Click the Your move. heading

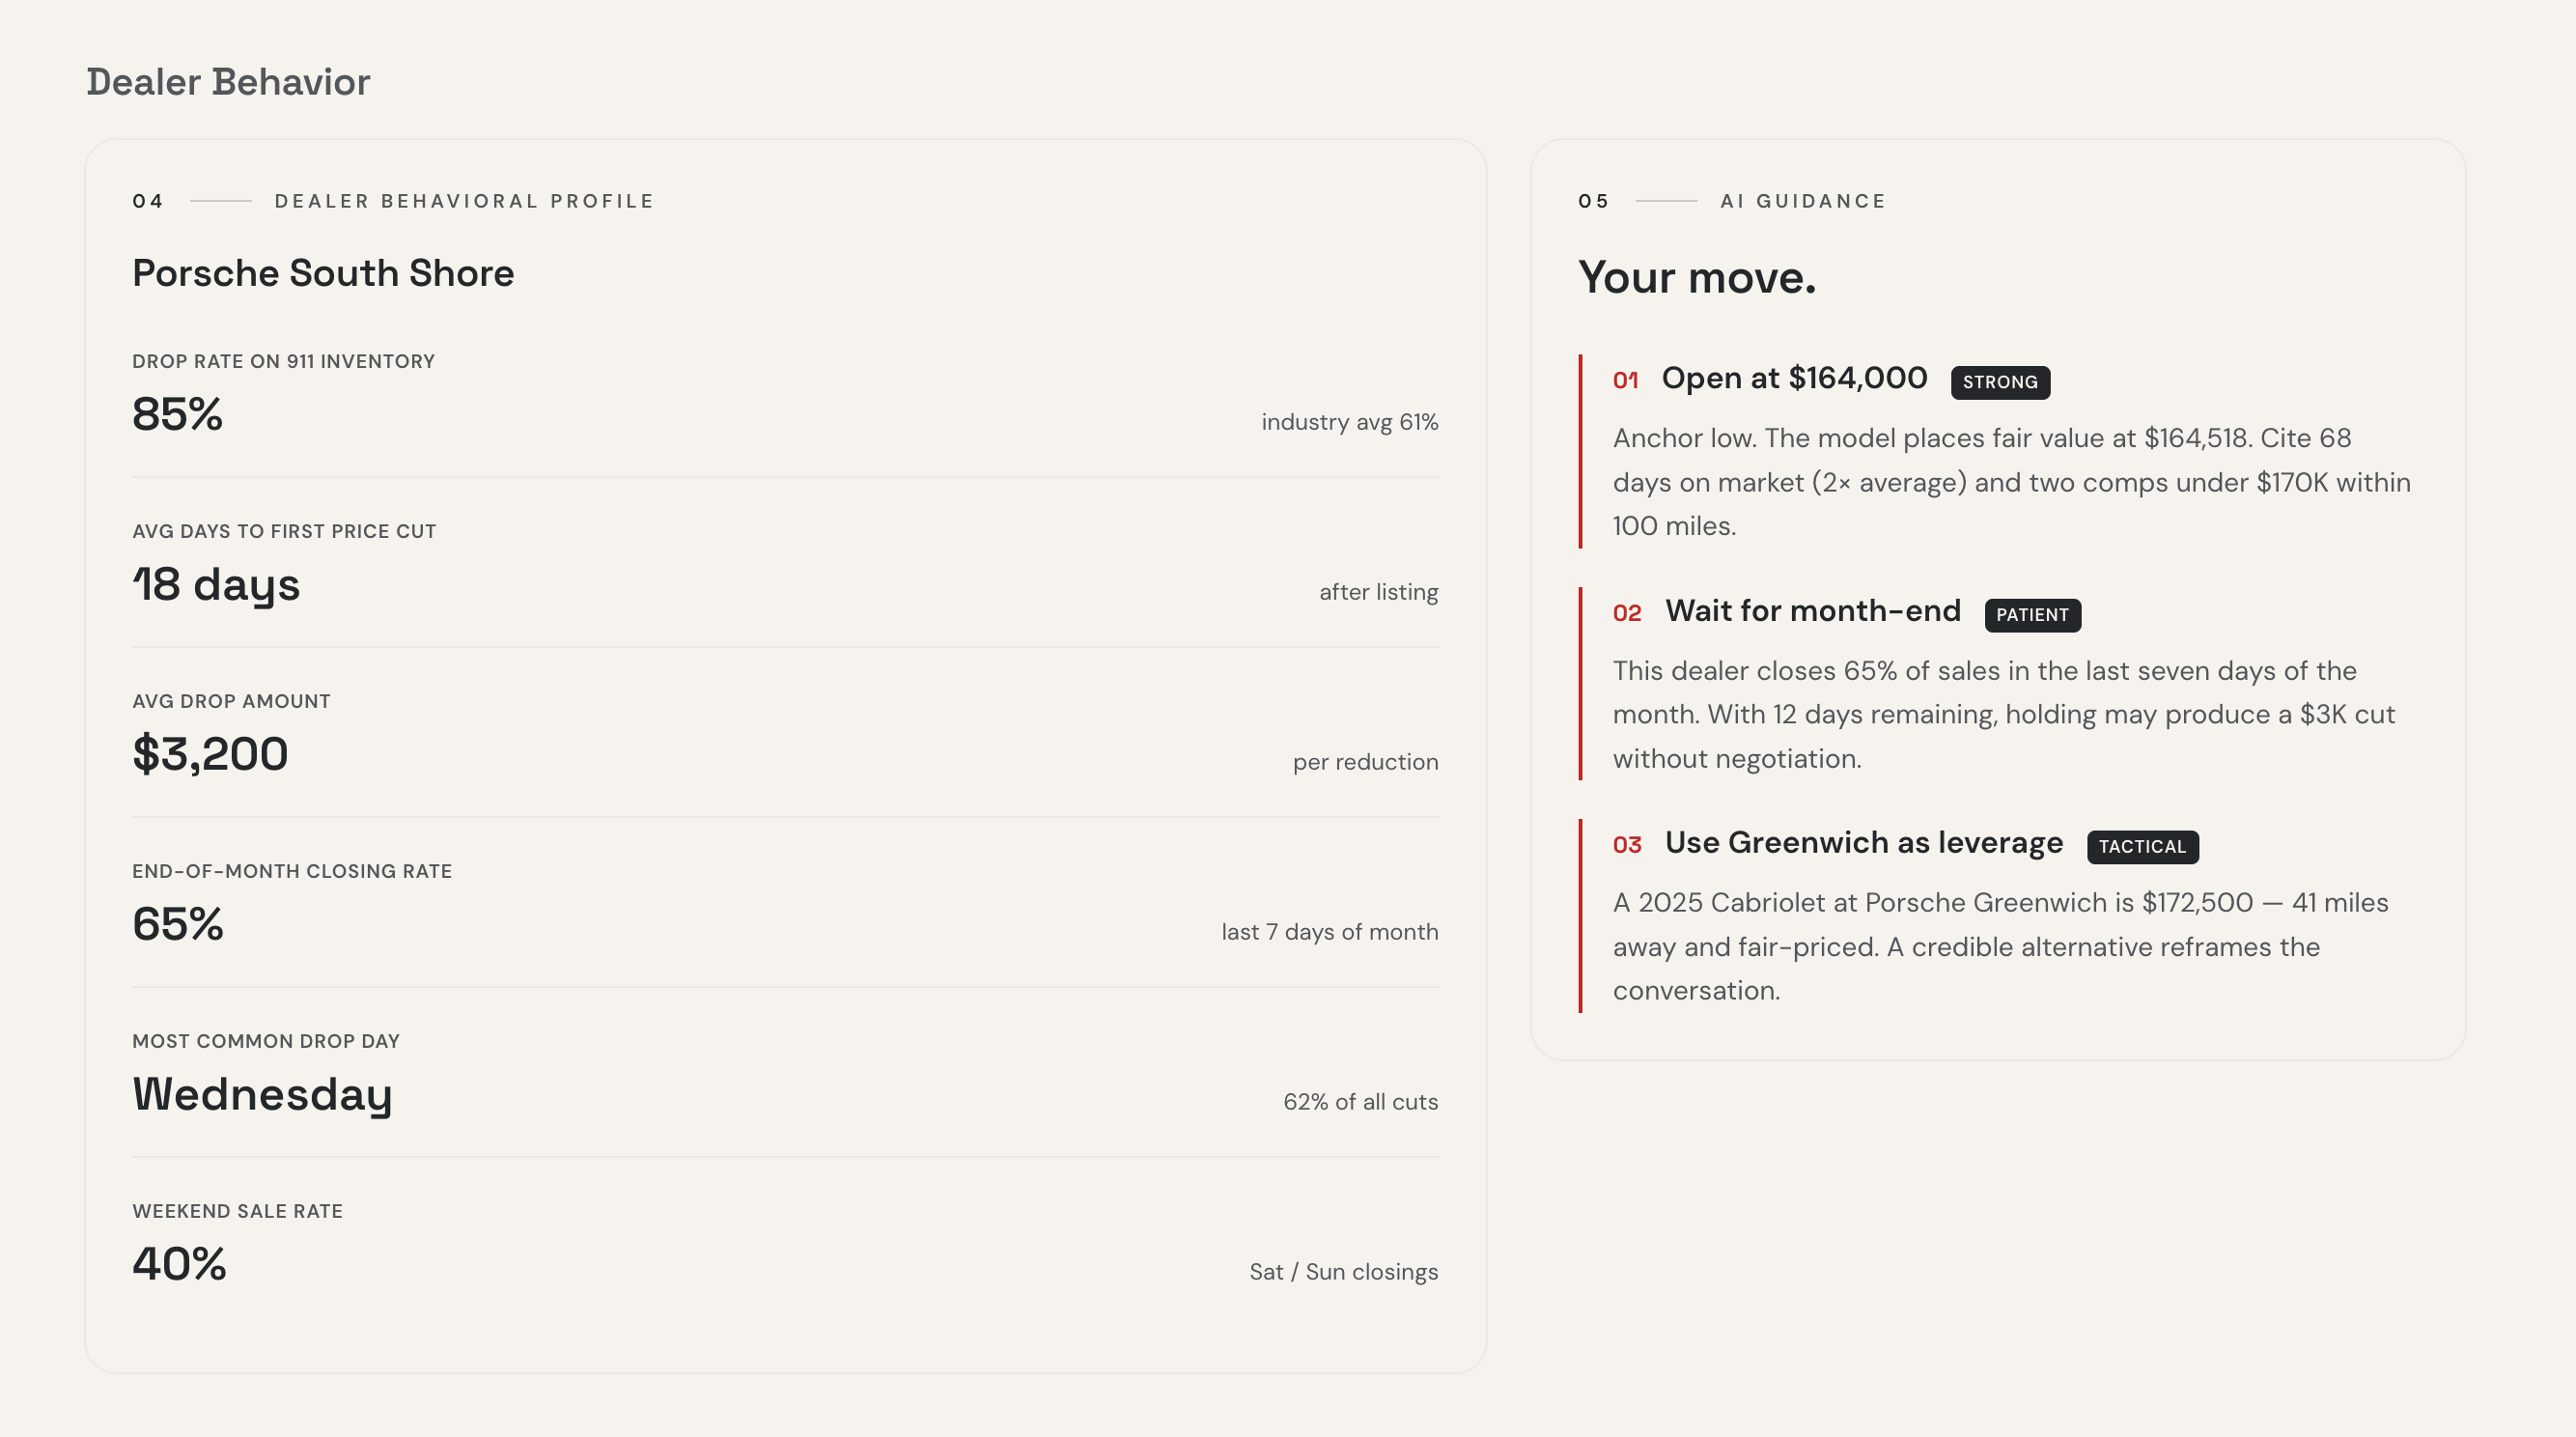1696,277
